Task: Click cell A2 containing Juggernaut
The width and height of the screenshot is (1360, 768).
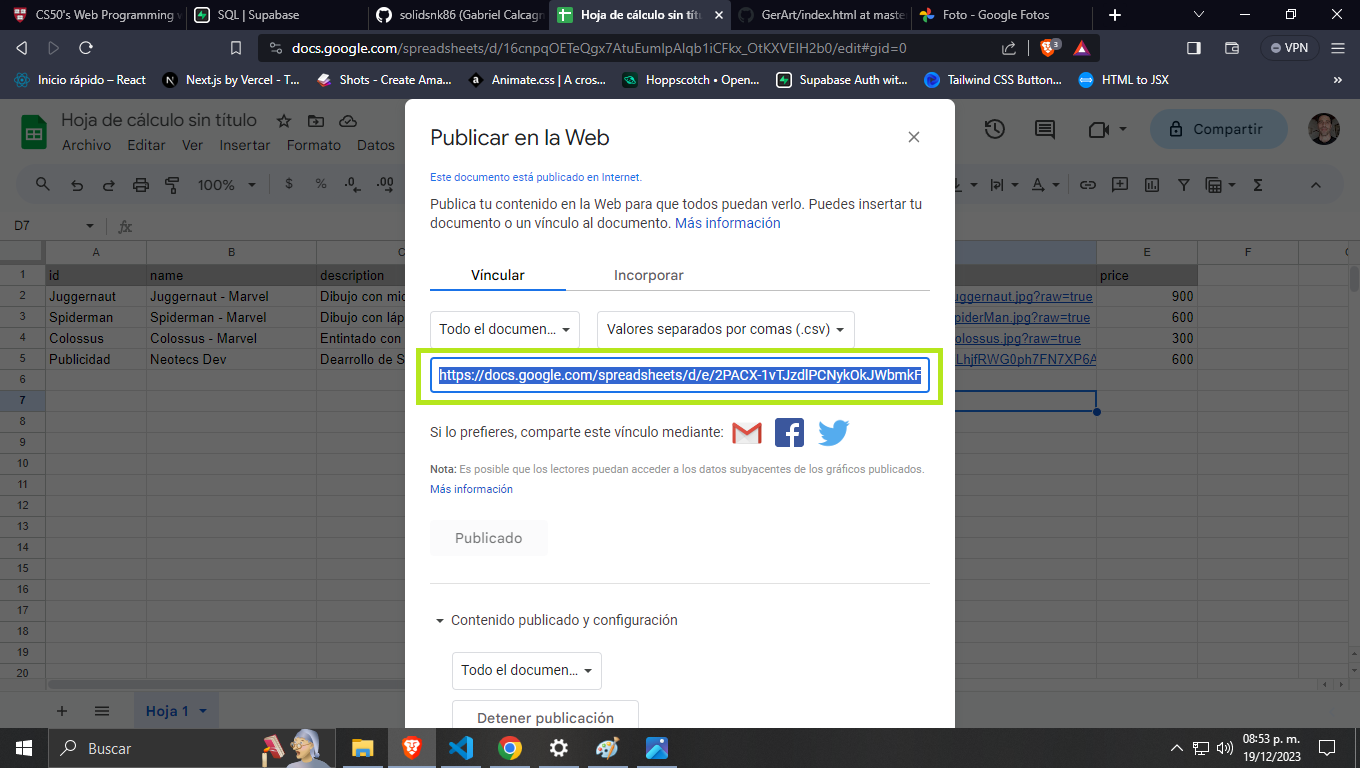Action: click(x=96, y=296)
